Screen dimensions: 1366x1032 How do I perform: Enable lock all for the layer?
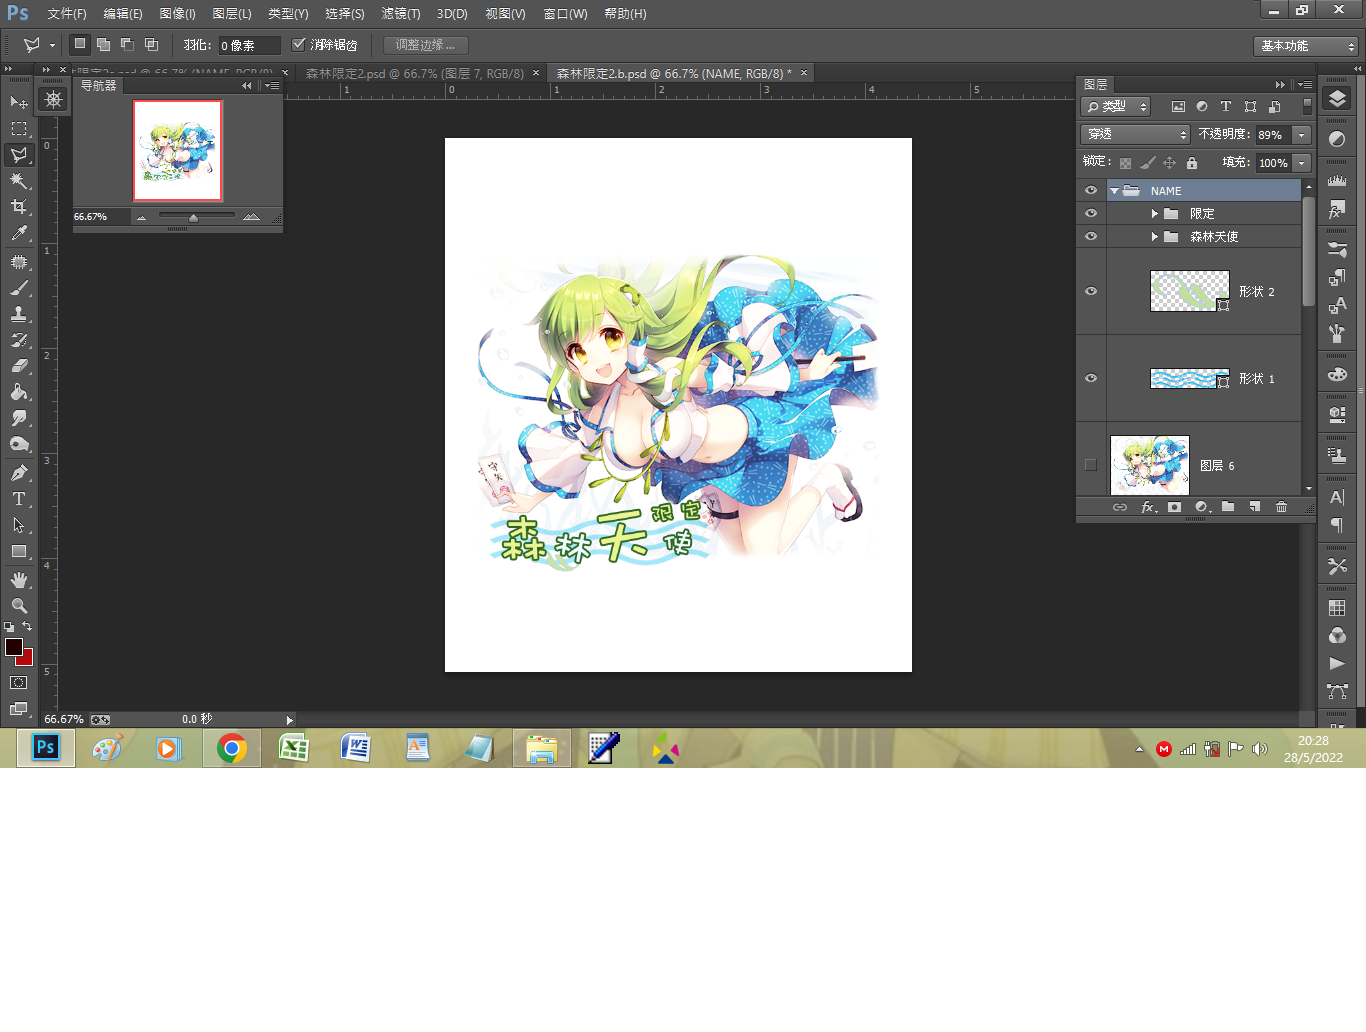pos(1192,162)
